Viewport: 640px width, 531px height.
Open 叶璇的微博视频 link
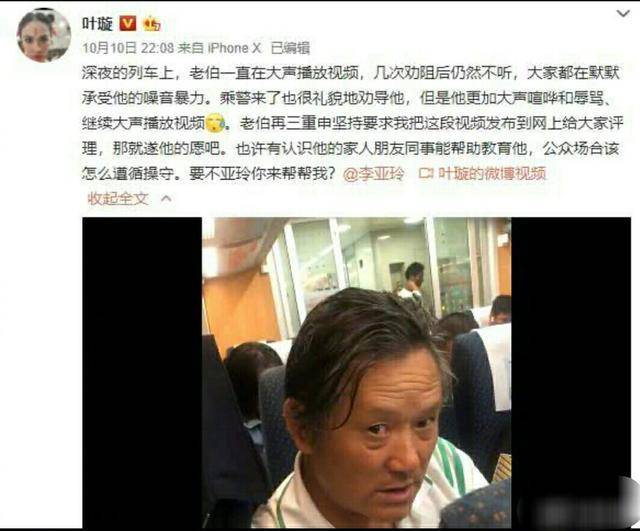tap(492, 174)
